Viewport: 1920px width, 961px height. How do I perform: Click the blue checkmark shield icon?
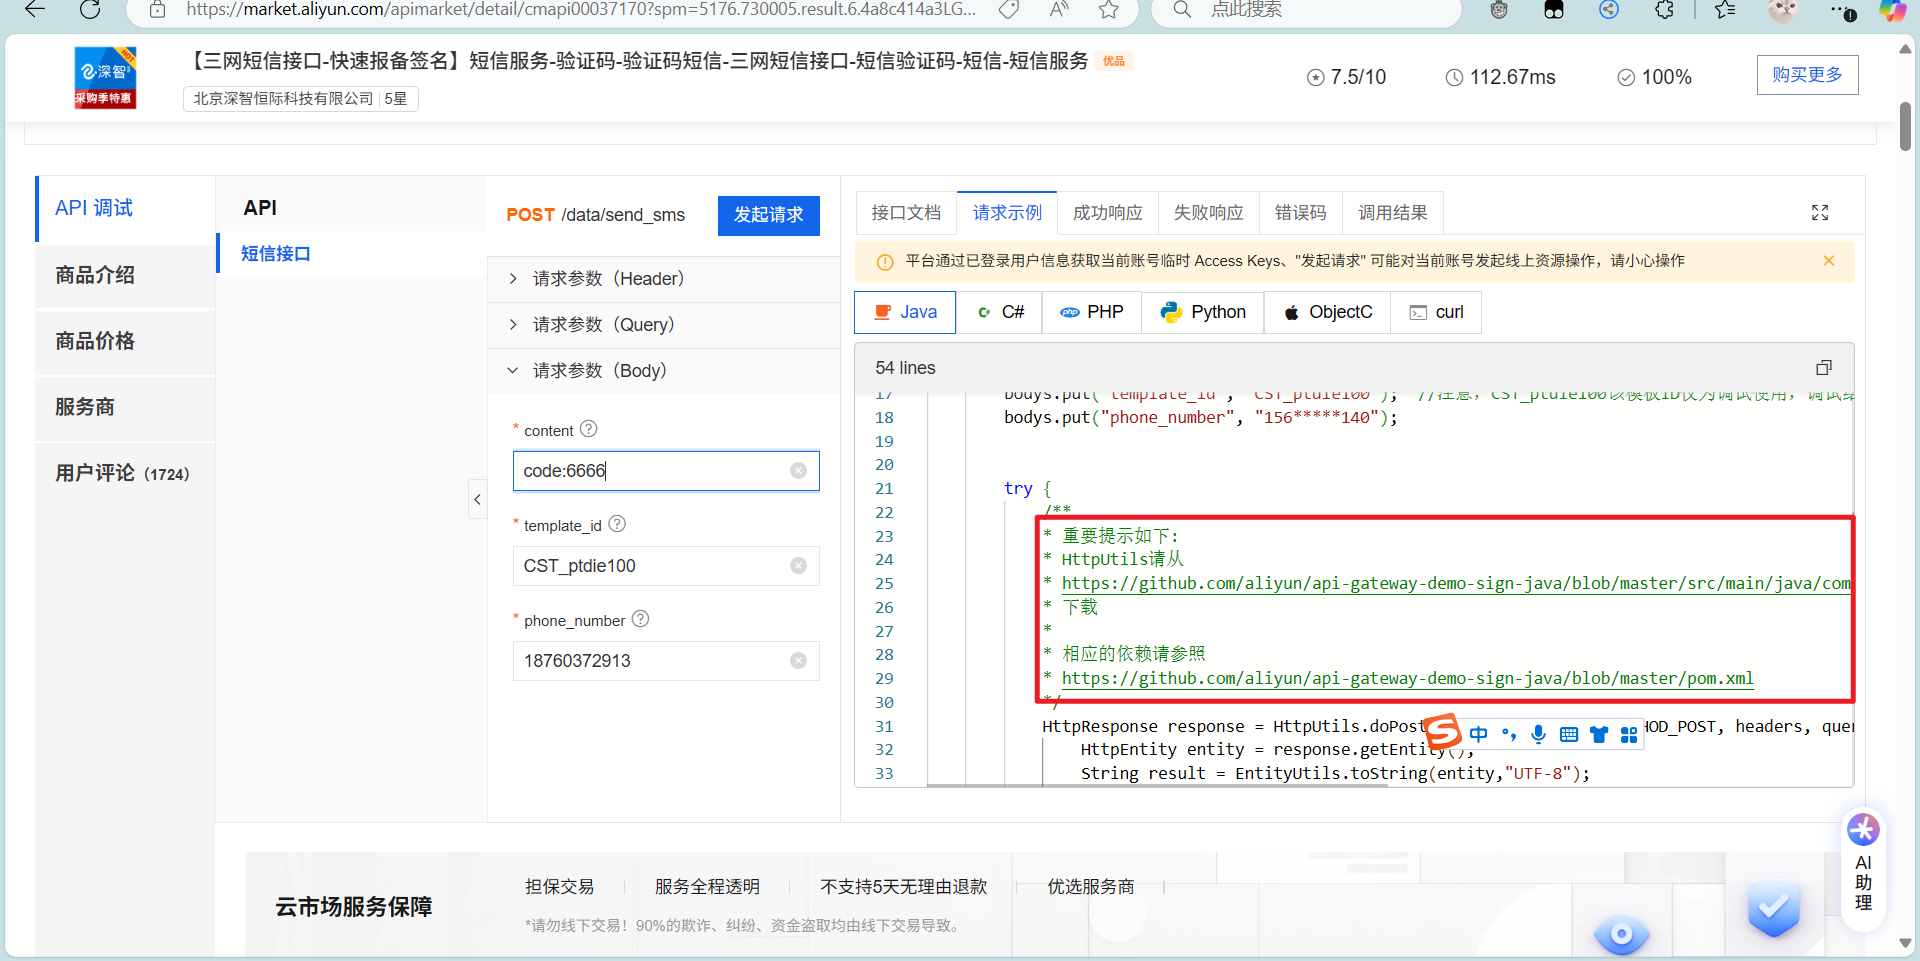click(x=1774, y=909)
